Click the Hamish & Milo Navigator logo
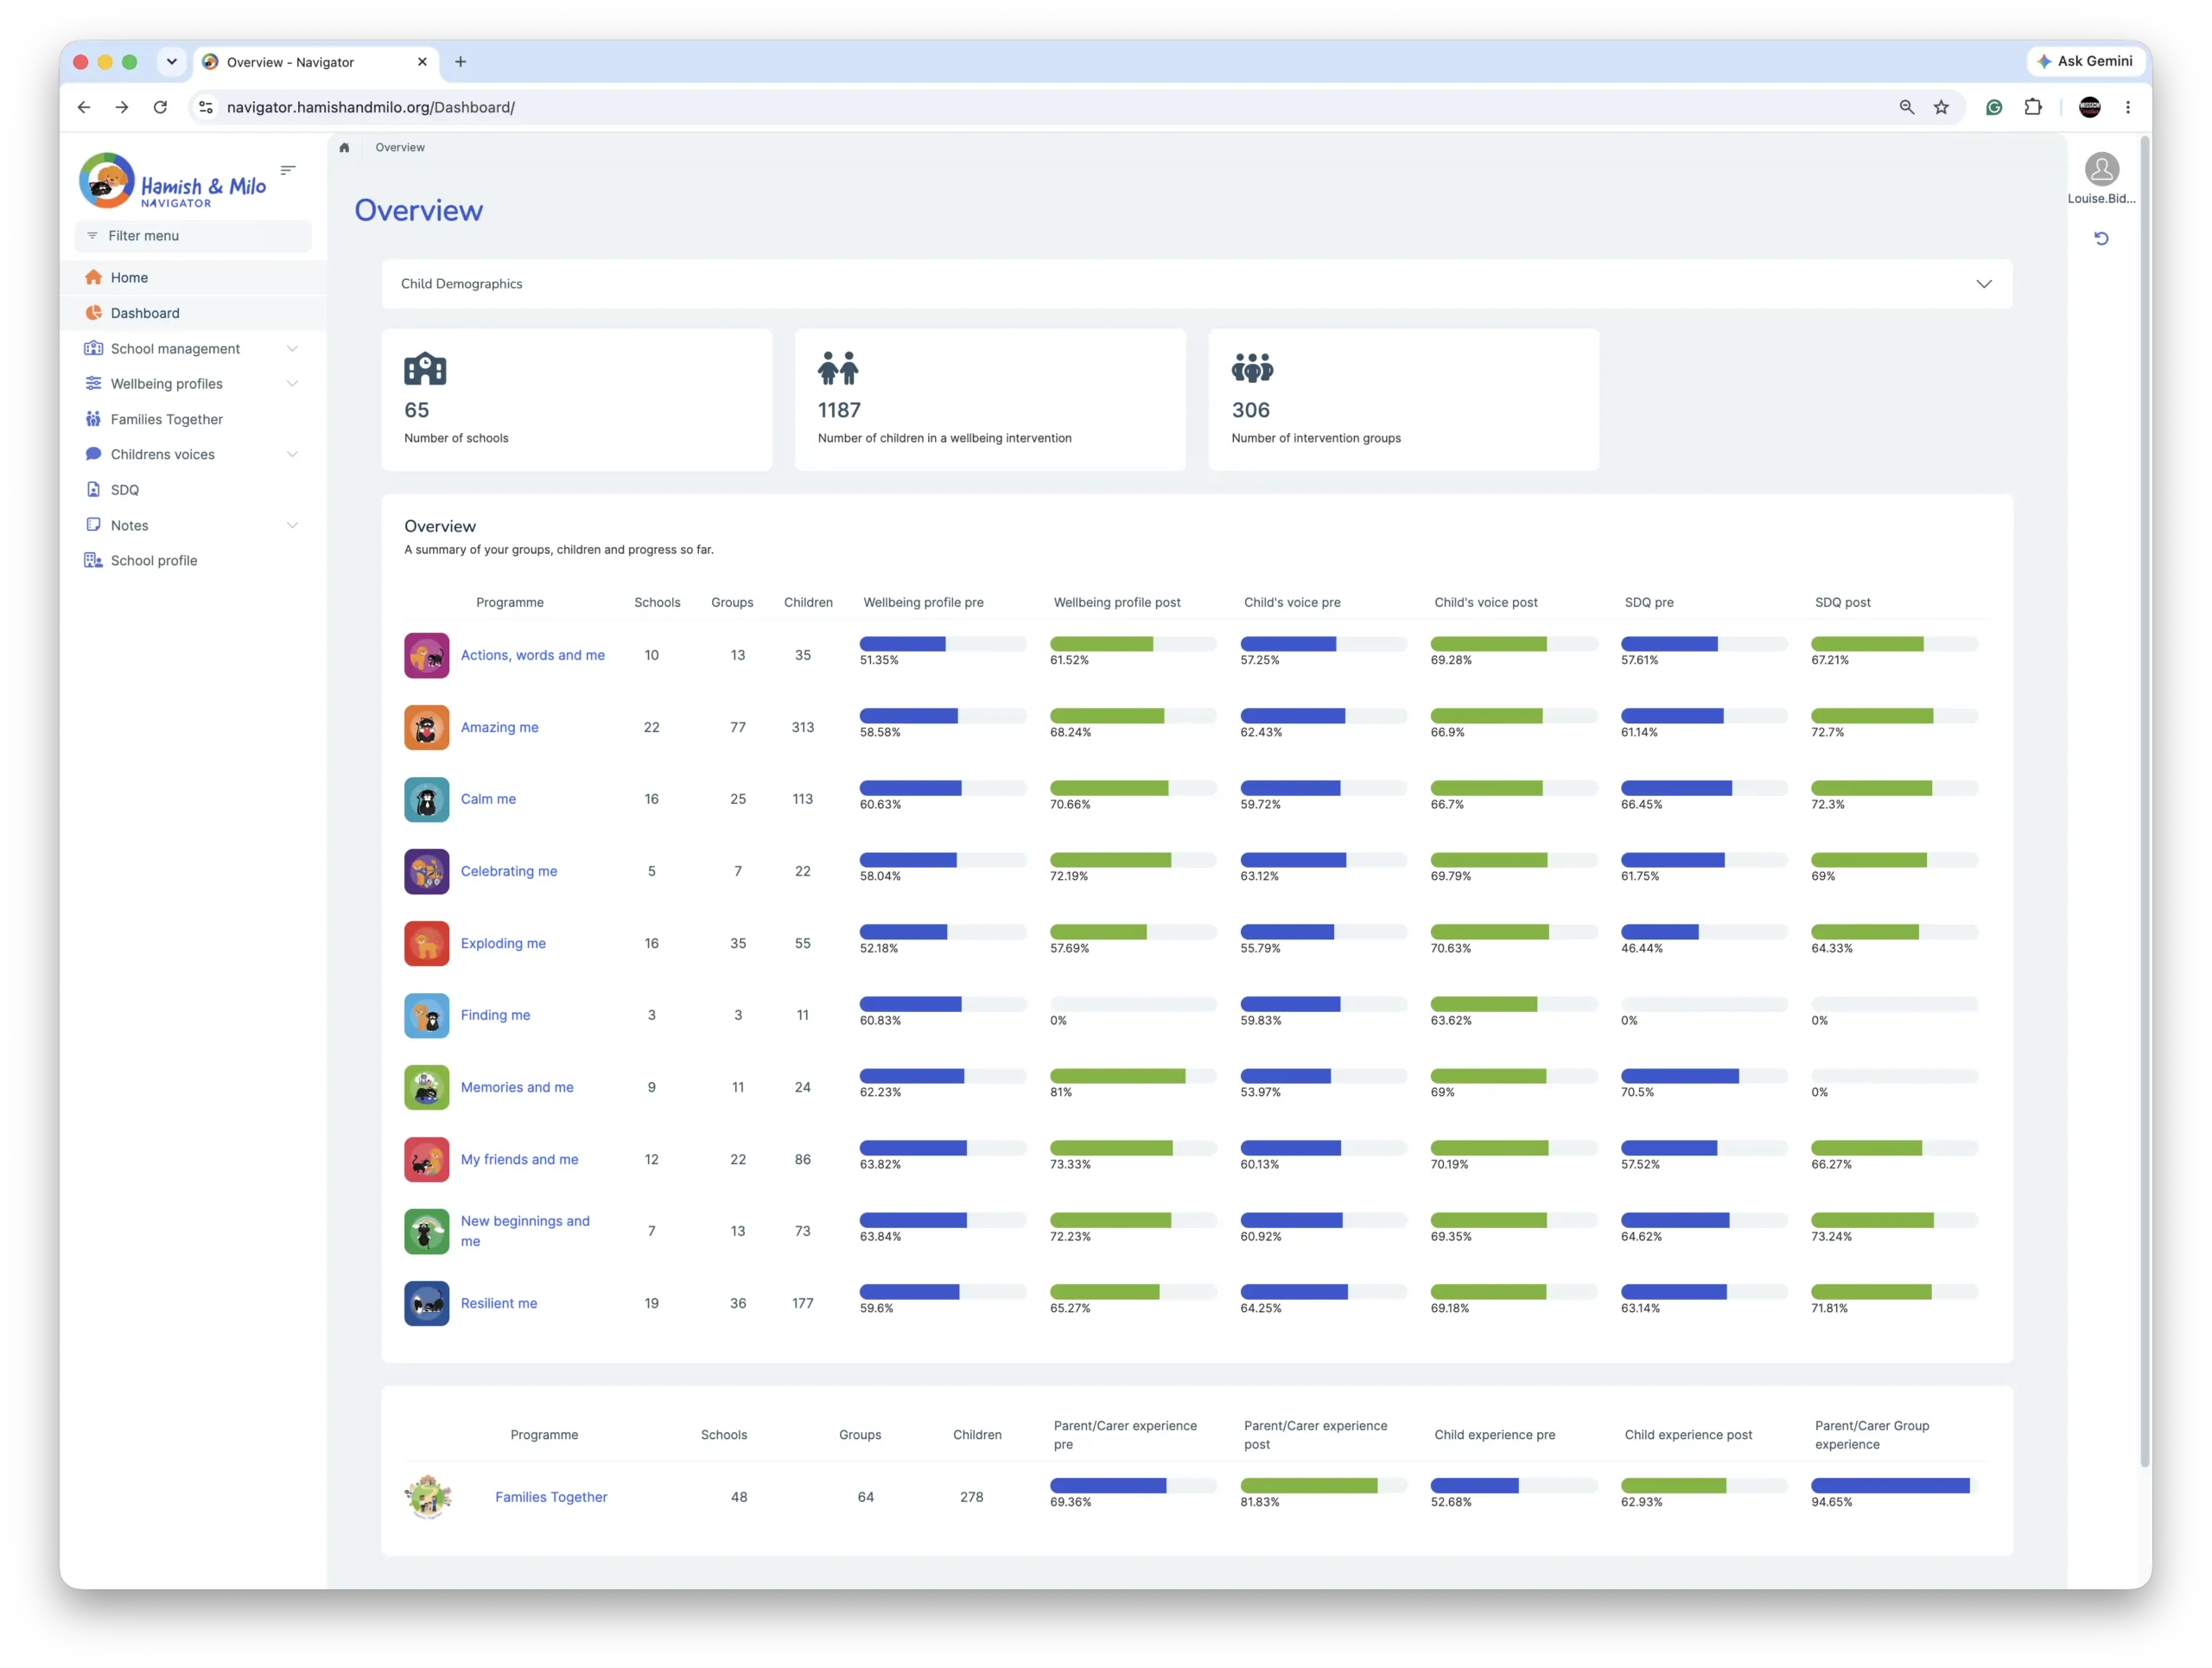This screenshot has width=2212, height=1668. (172, 181)
